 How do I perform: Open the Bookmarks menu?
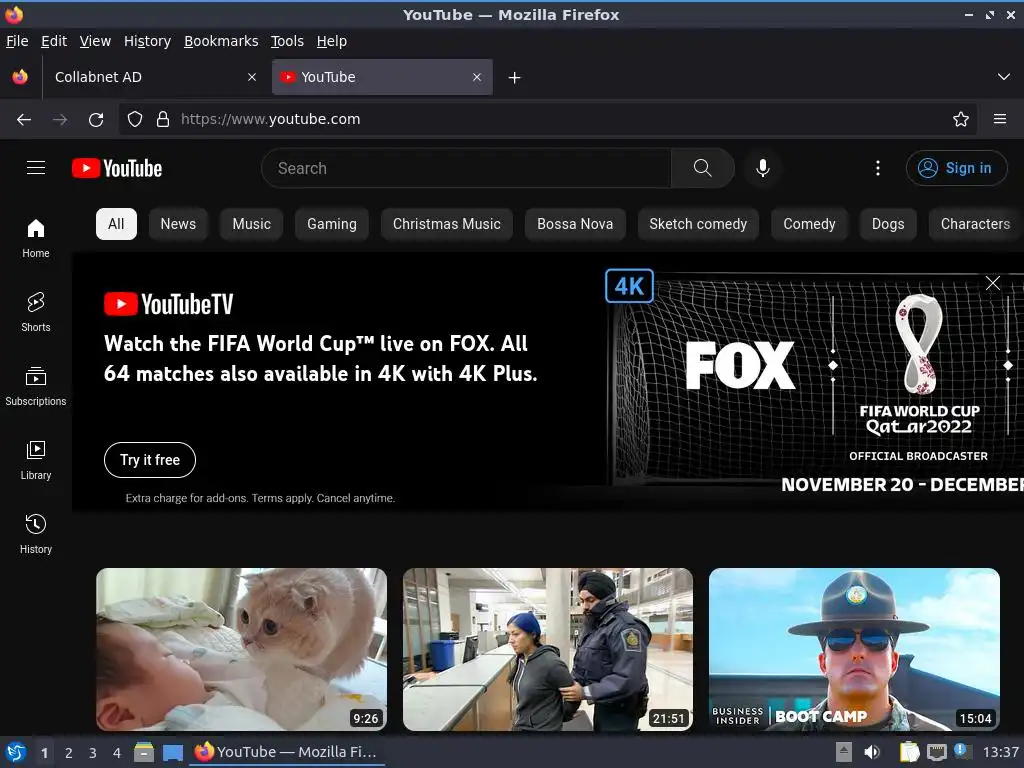click(221, 41)
